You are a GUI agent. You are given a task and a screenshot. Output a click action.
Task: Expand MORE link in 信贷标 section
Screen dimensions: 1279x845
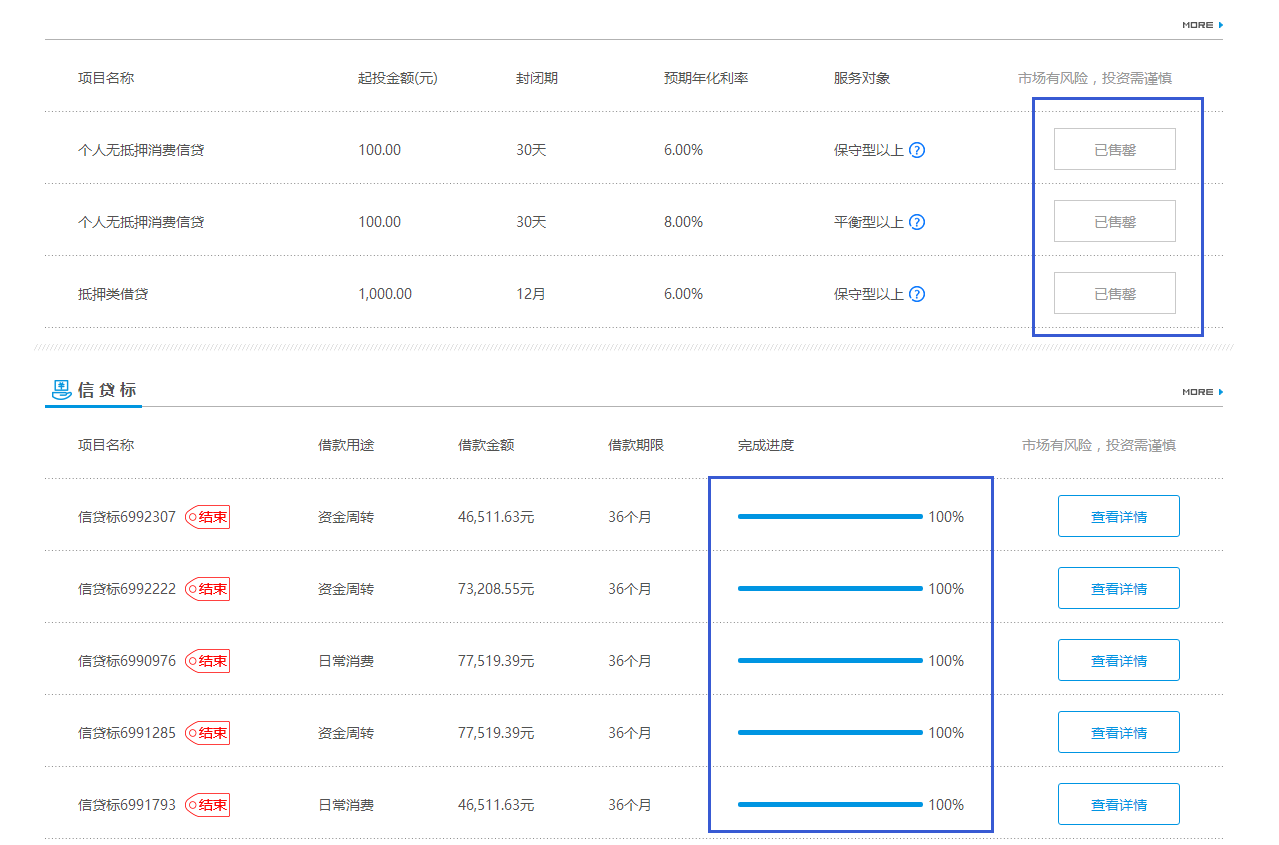point(1202,392)
